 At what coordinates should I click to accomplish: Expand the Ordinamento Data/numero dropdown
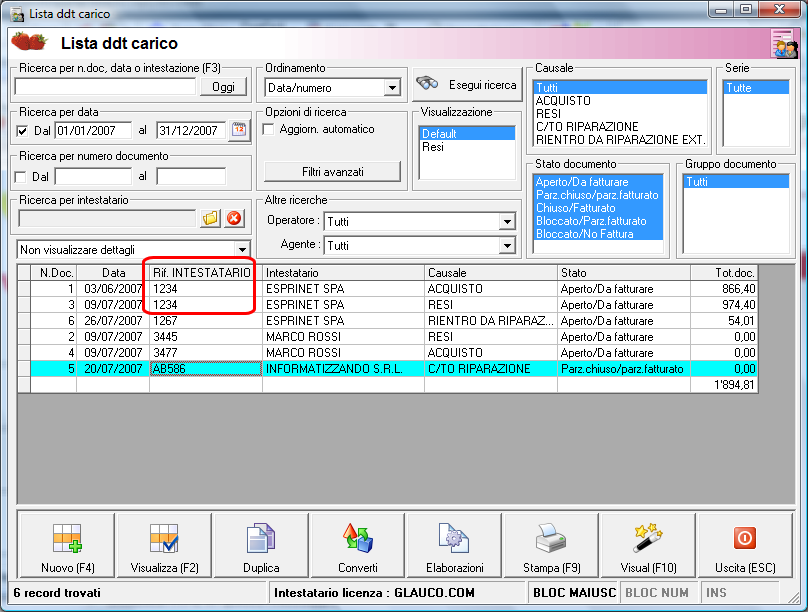pyautogui.click(x=392, y=88)
